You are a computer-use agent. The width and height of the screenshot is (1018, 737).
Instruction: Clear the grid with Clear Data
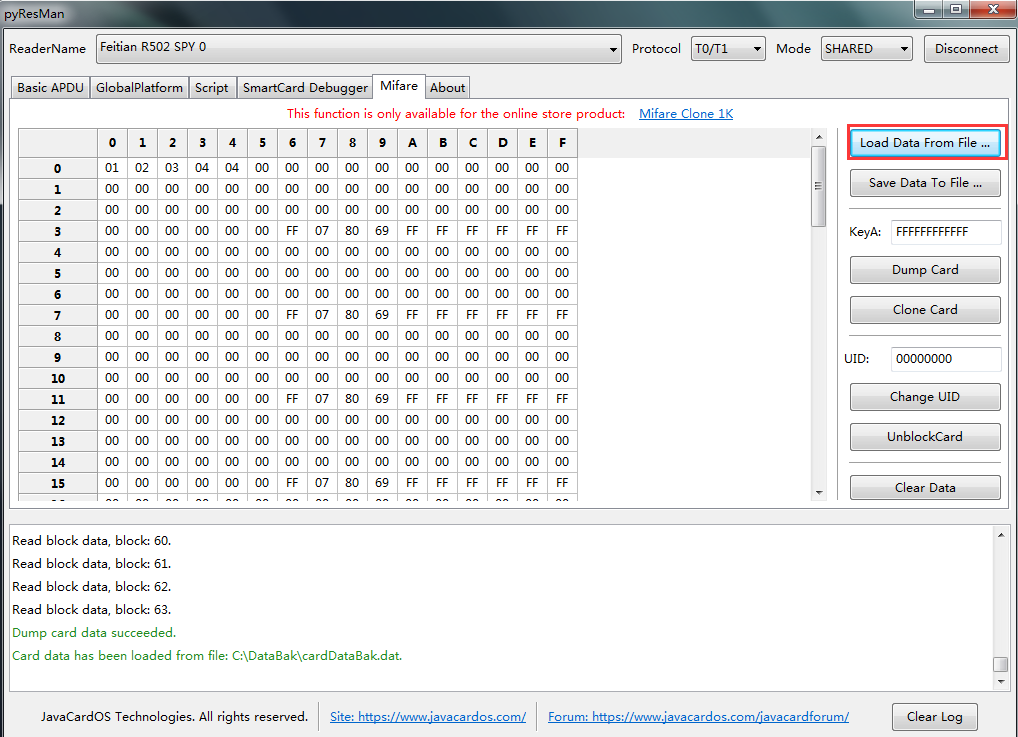coord(924,487)
